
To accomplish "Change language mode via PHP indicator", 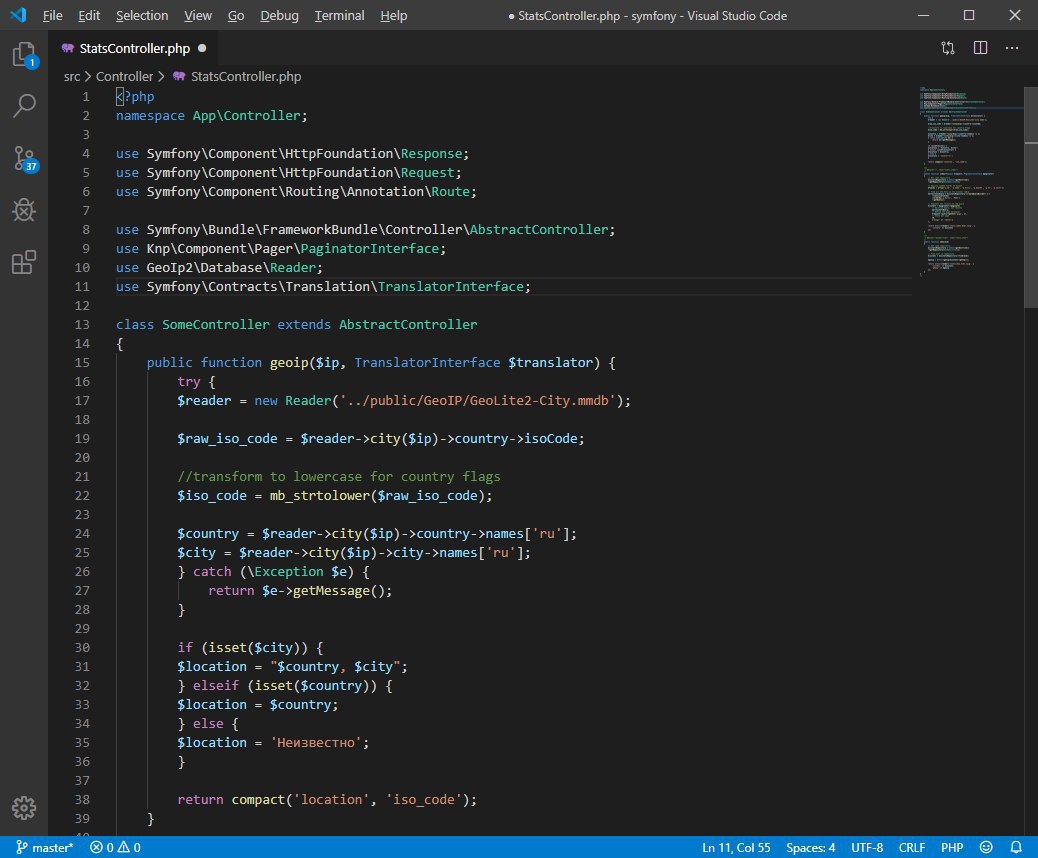I will [952, 847].
